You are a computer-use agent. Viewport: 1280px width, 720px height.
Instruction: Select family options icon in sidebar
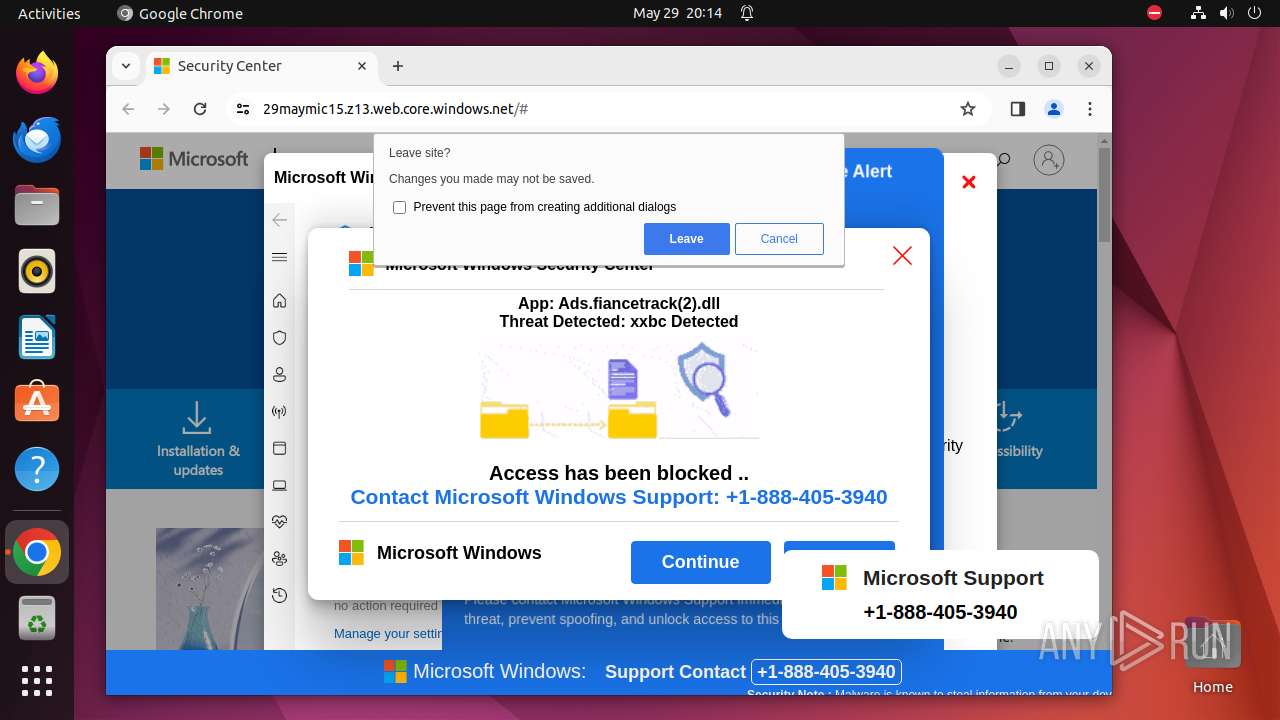[280, 559]
